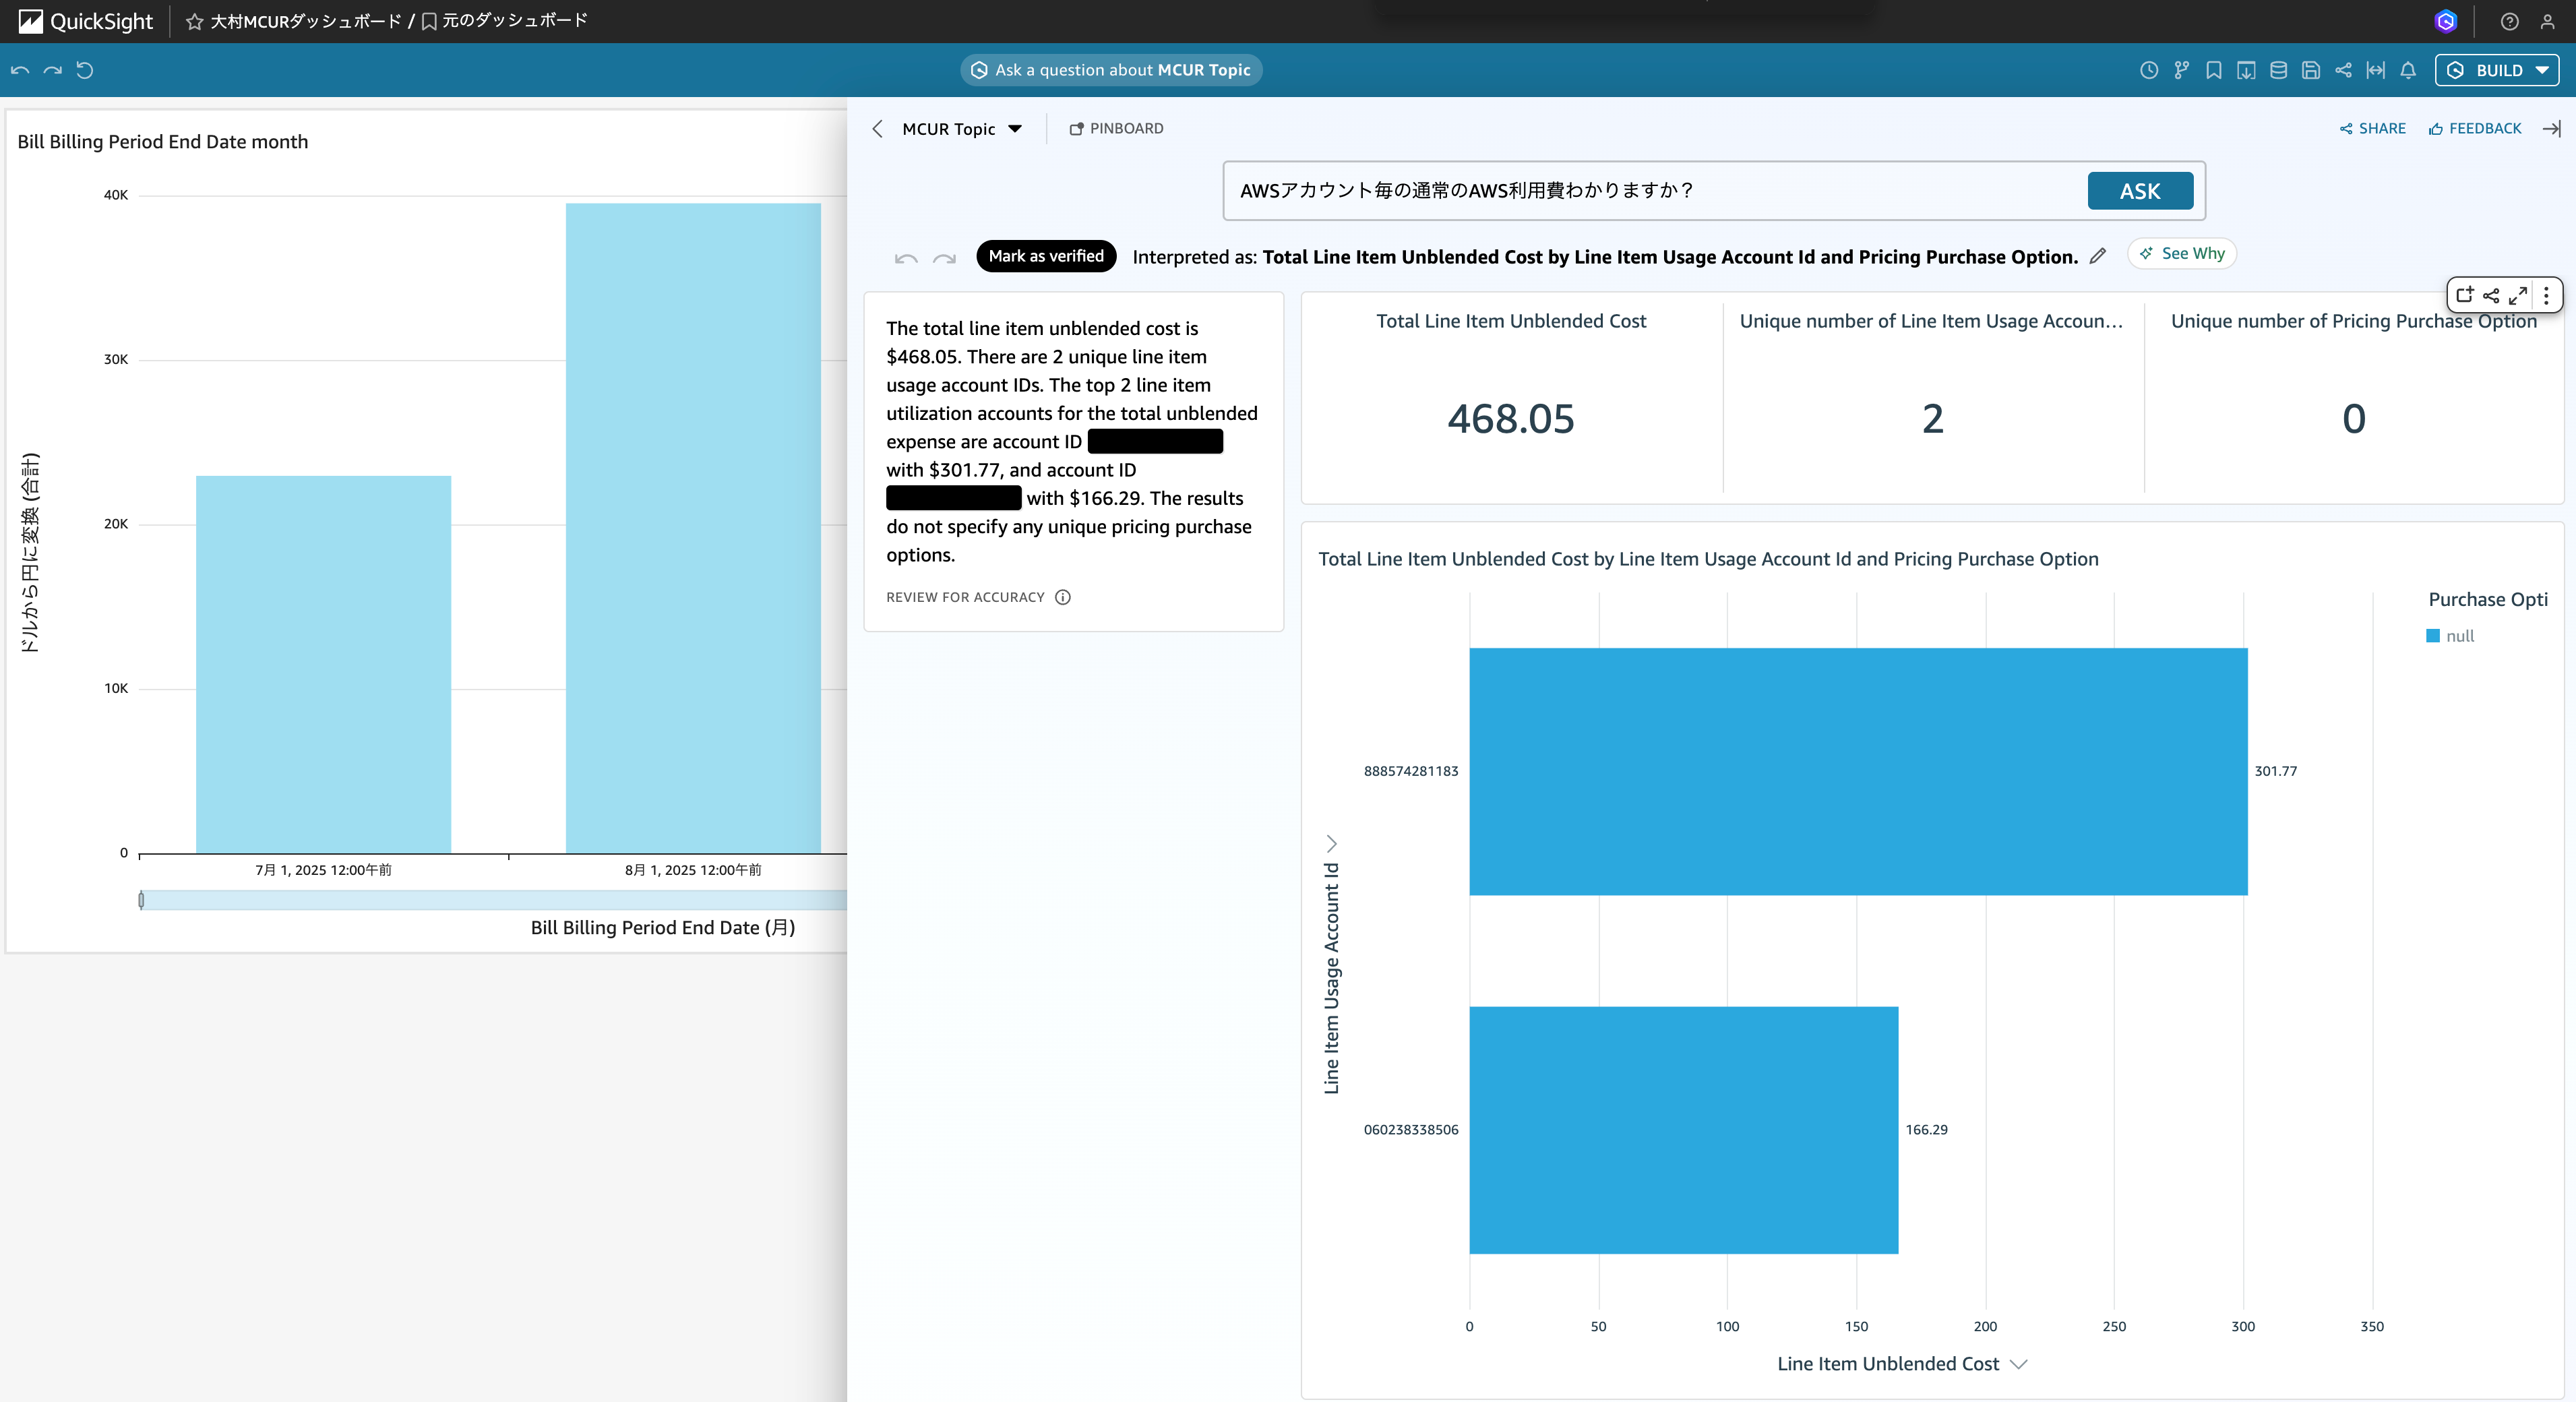Click the 大村MCURダッシュボード breadcrumb
This screenshot has height=1402, width=2576.
[305, 21]
